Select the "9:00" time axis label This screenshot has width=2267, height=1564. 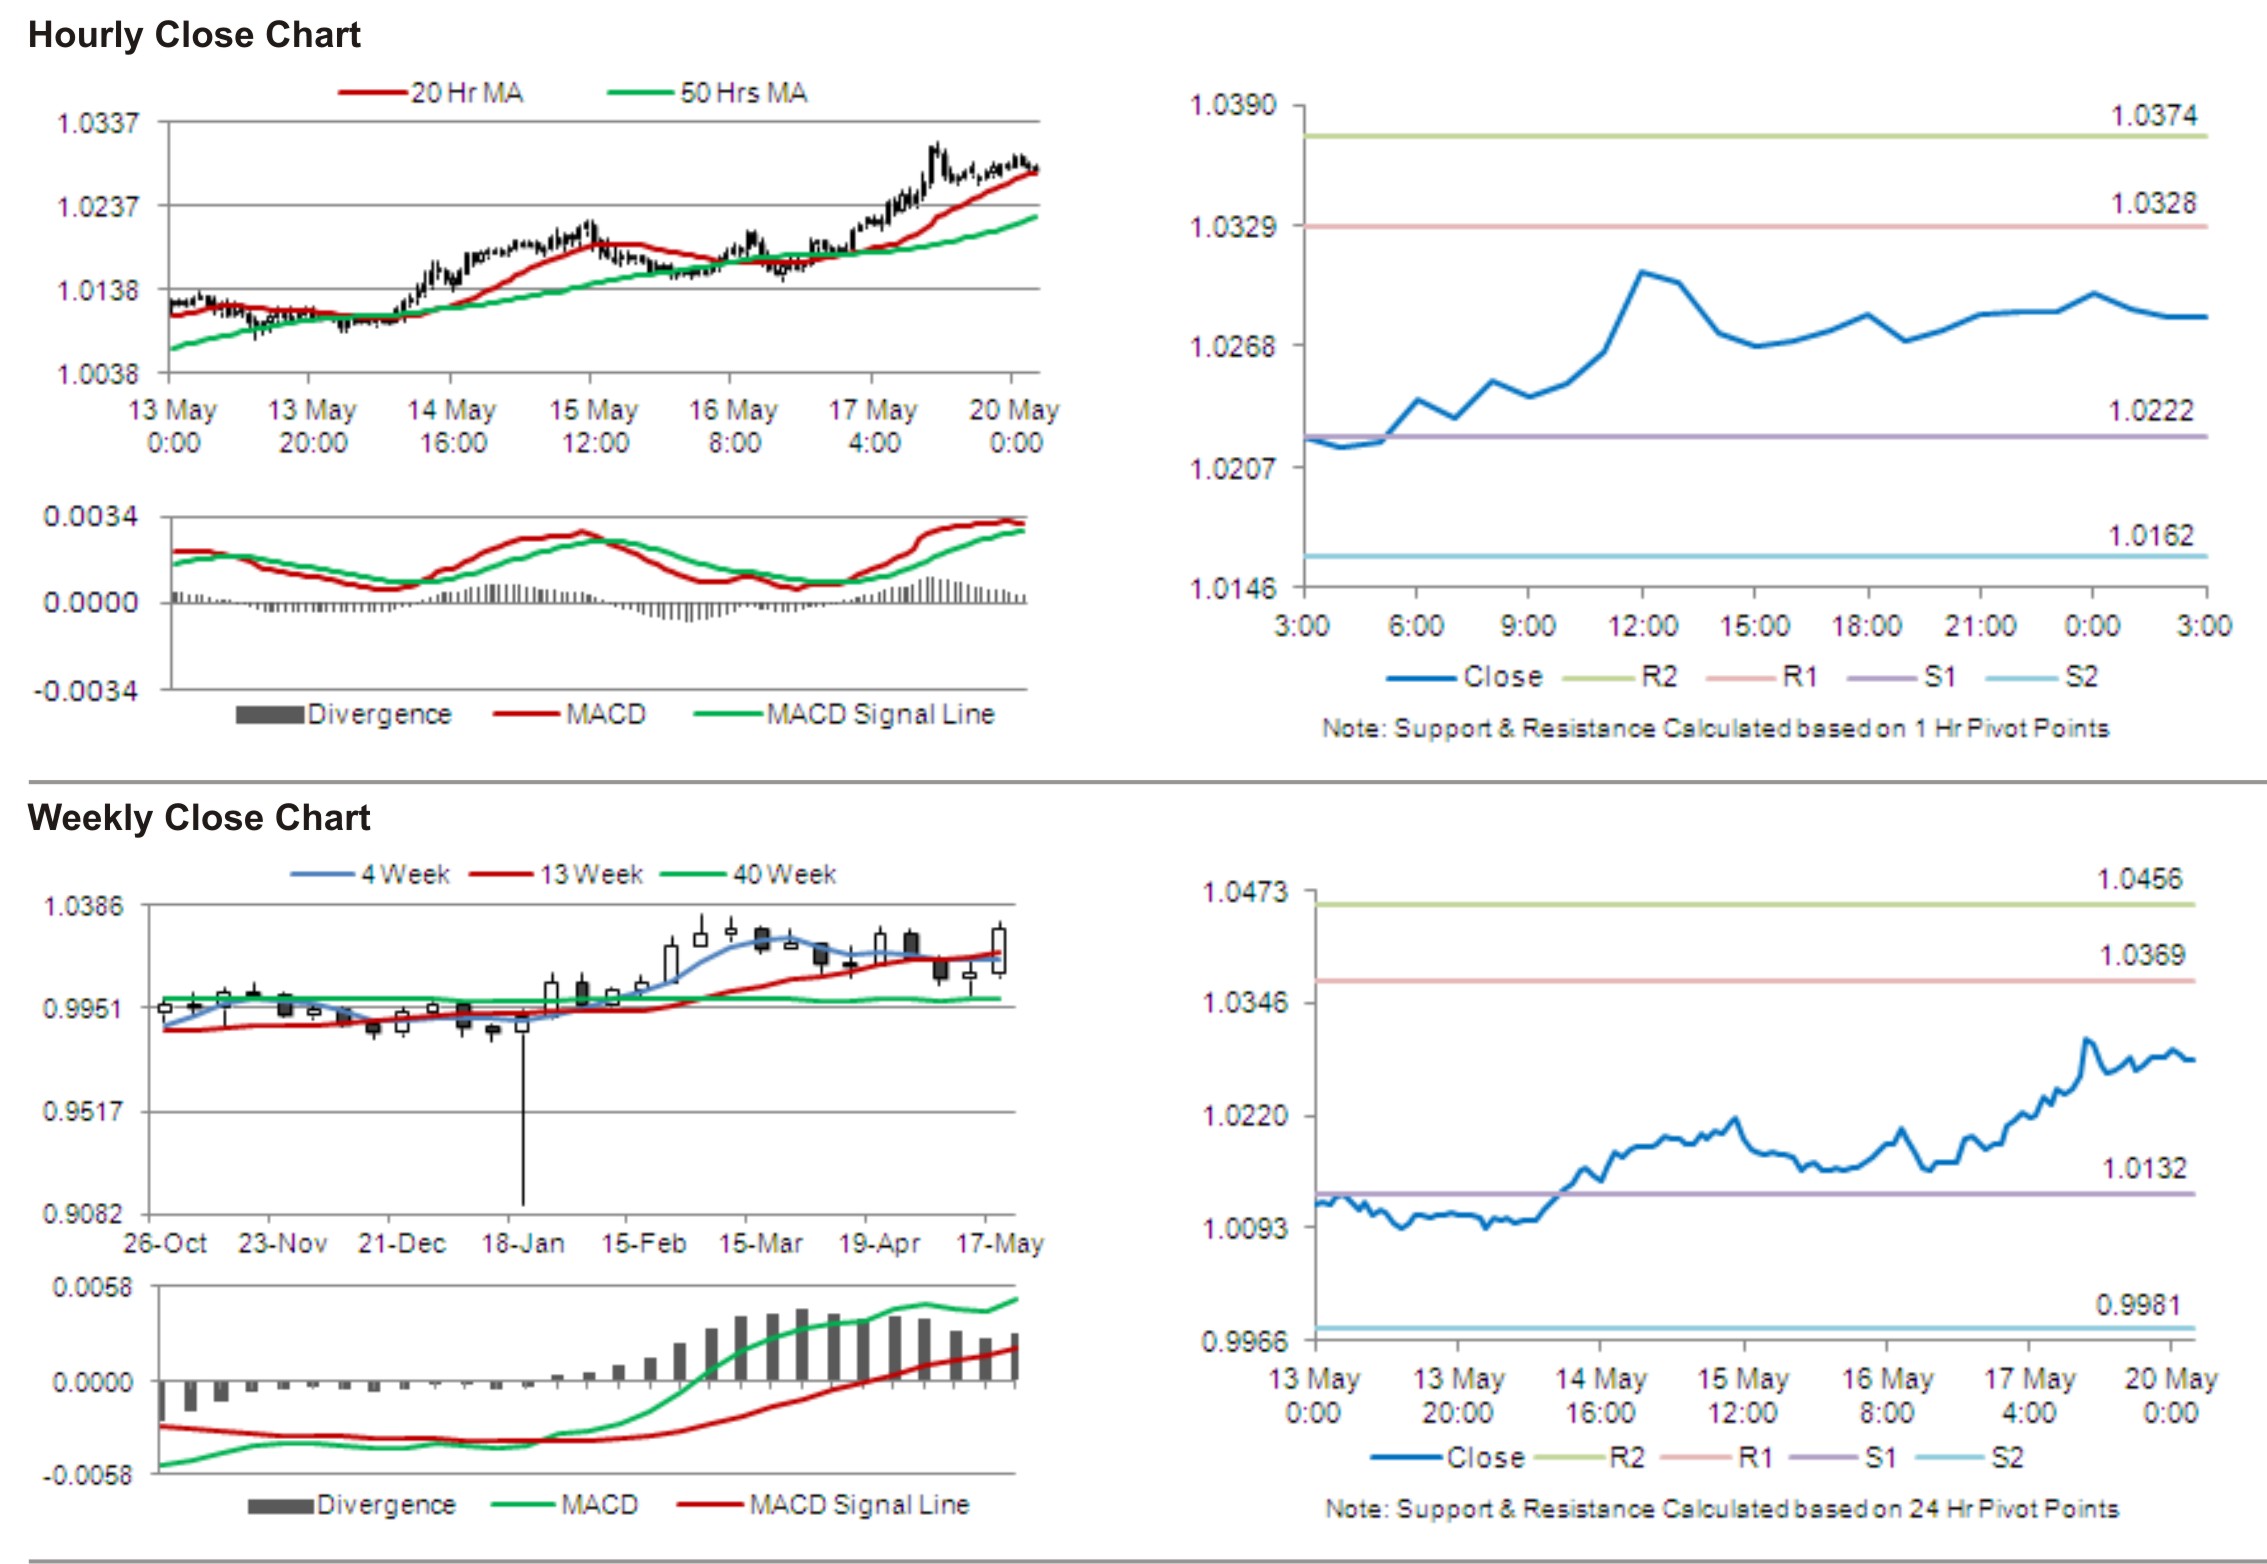[1528, 627]
